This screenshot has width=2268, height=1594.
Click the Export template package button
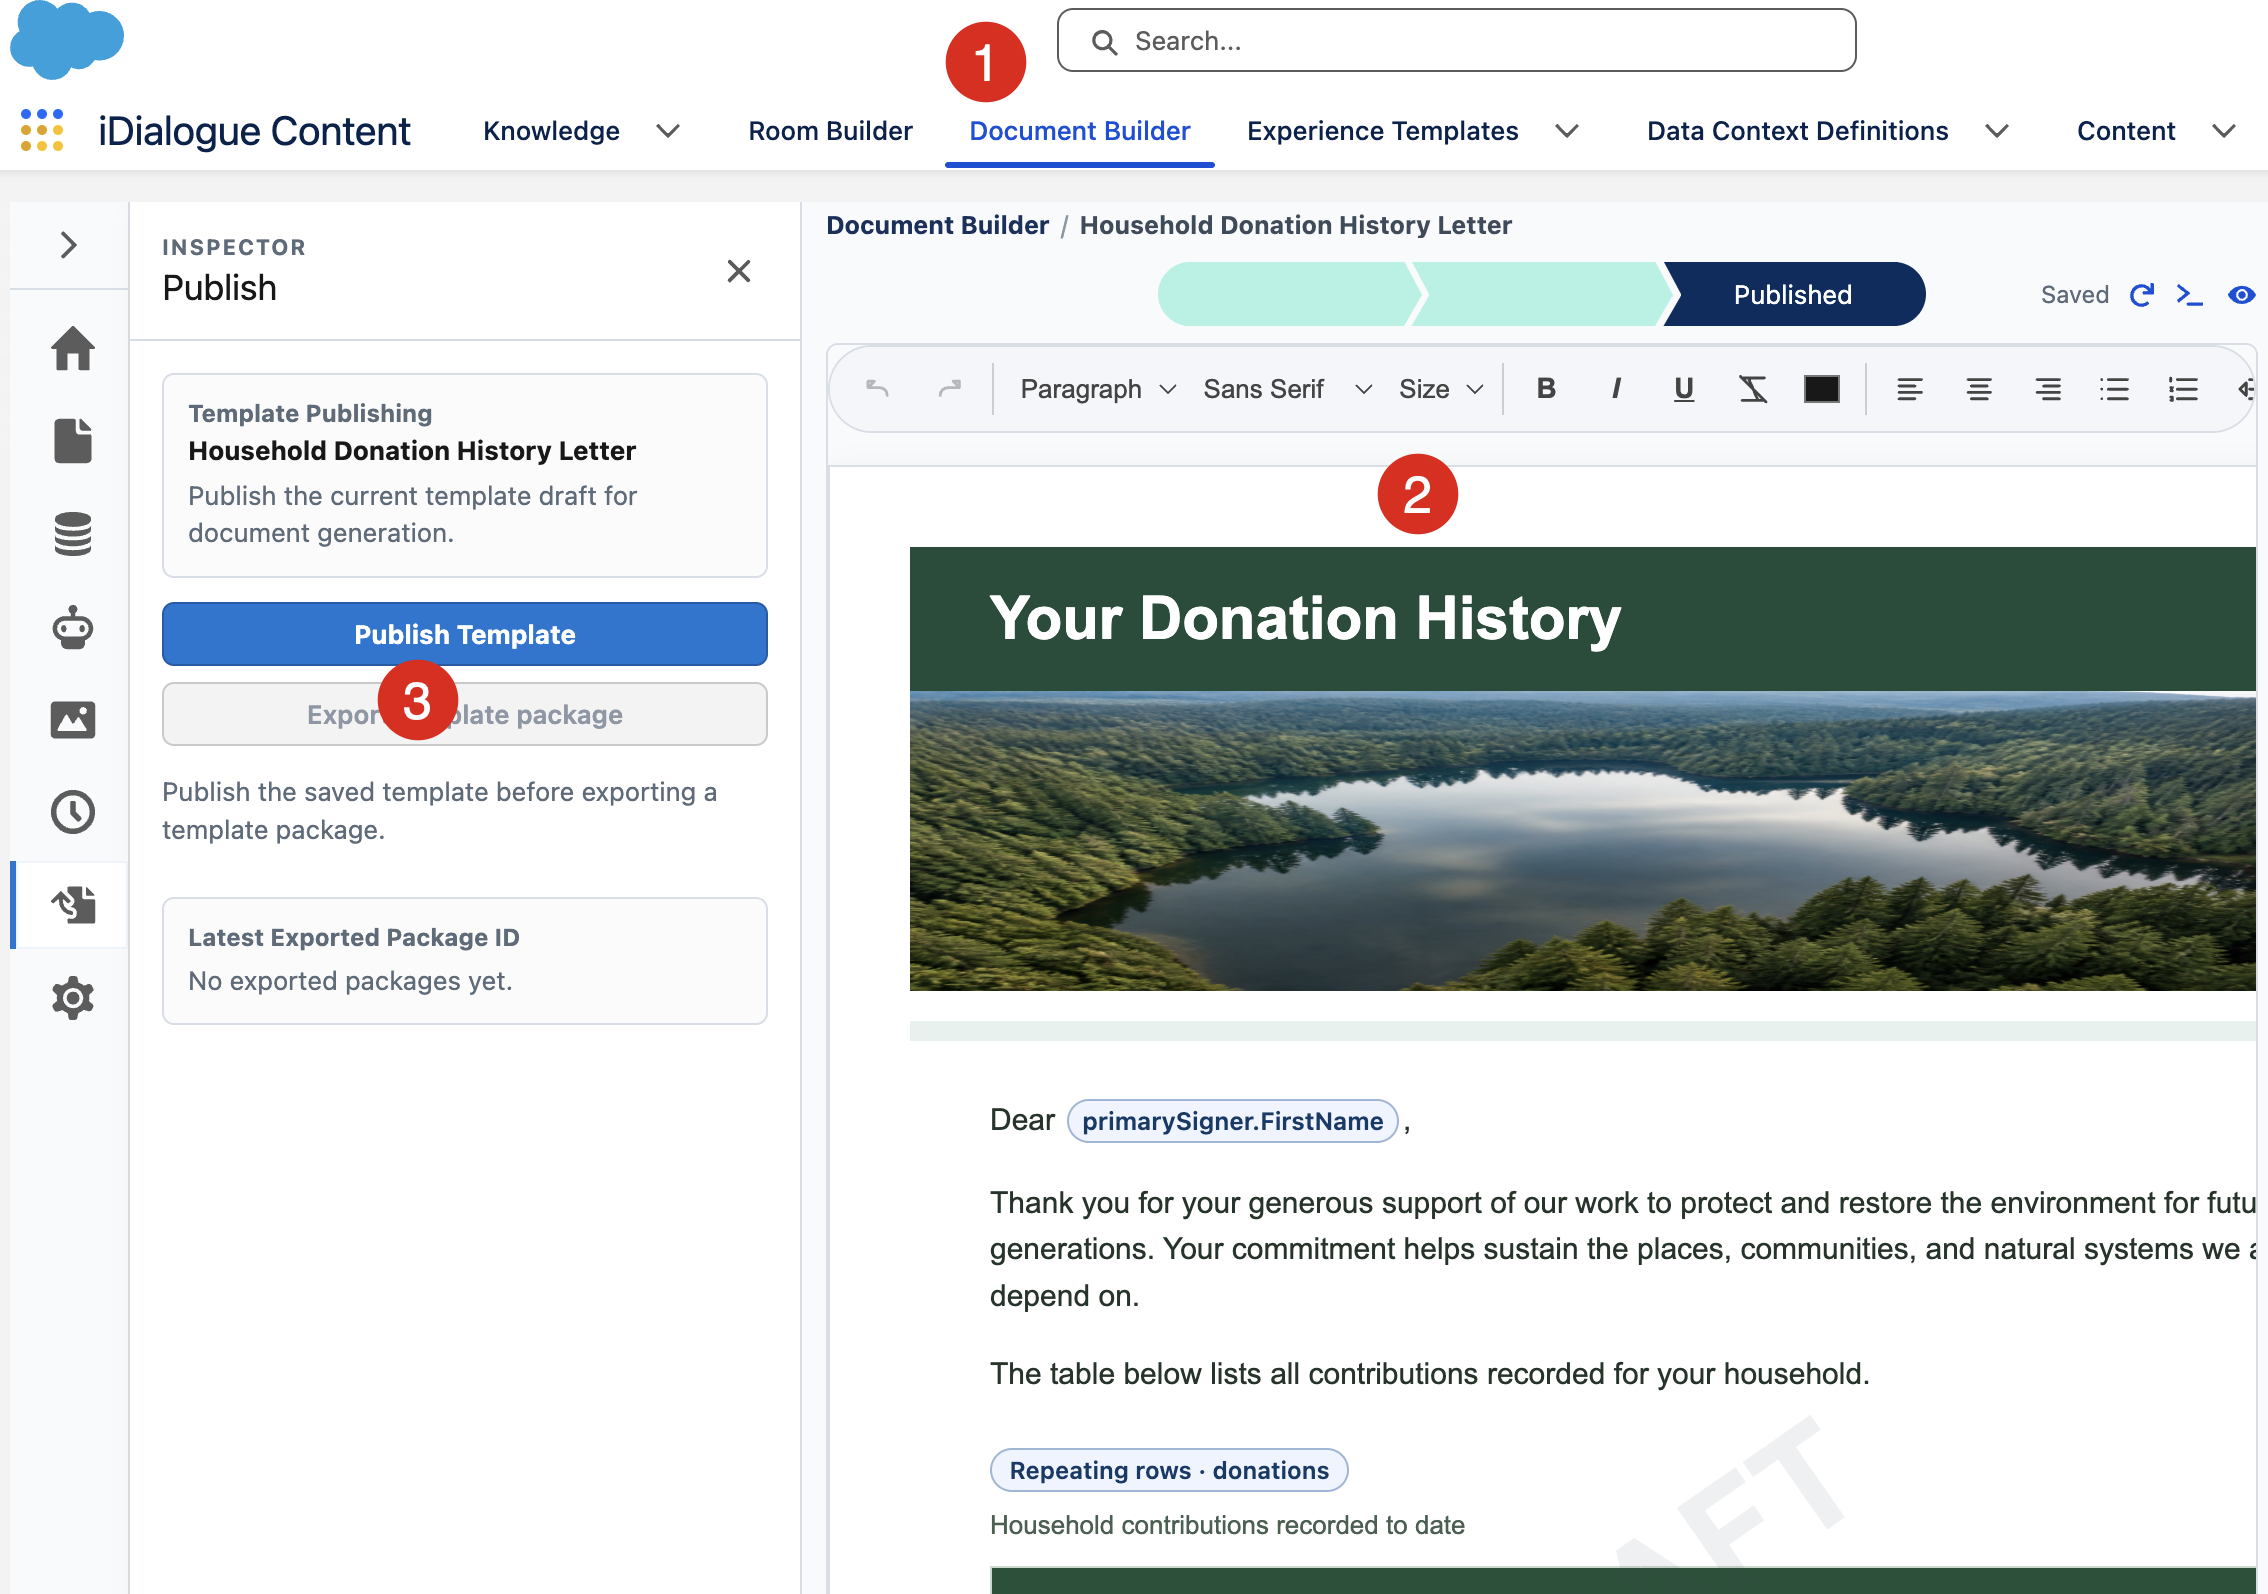pos(465,714)
